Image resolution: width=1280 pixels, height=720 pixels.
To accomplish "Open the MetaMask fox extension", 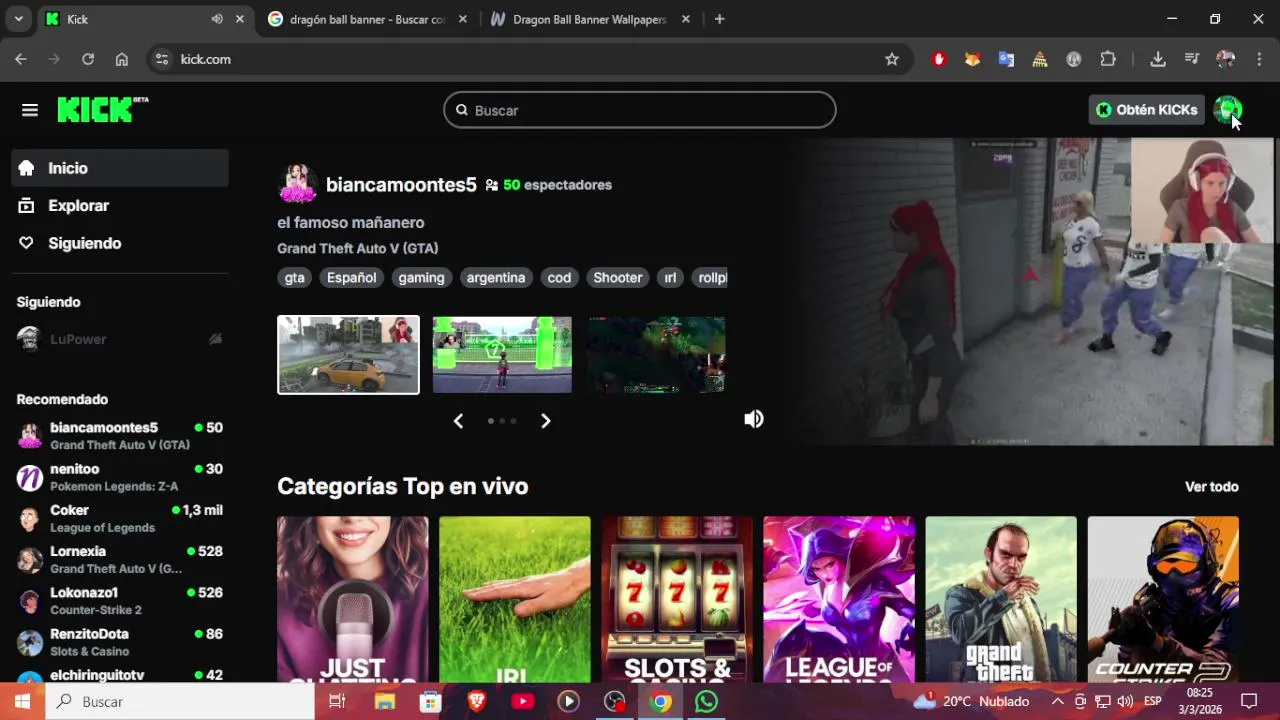I will point(972,59).
